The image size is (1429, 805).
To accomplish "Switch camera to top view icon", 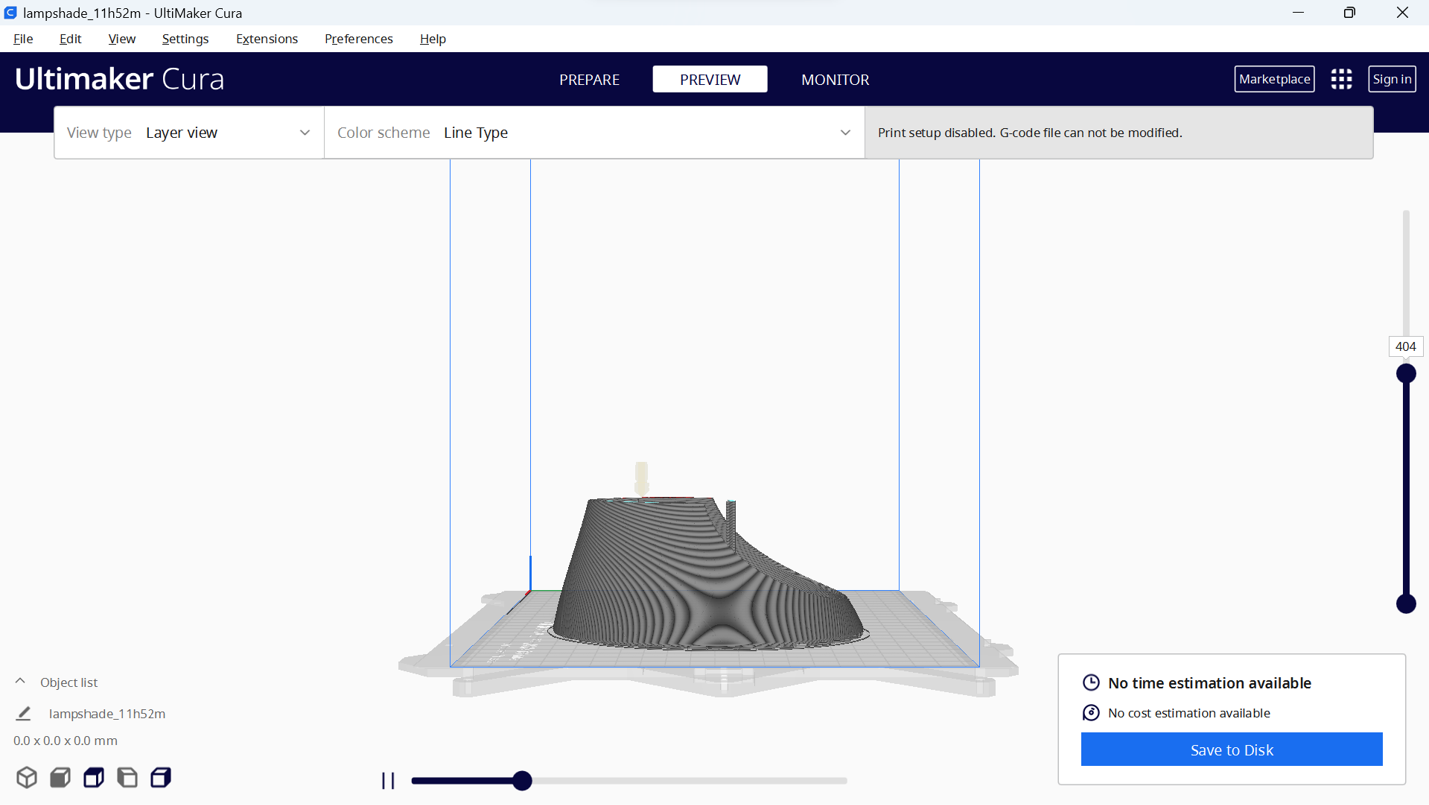I will [94, 777].
